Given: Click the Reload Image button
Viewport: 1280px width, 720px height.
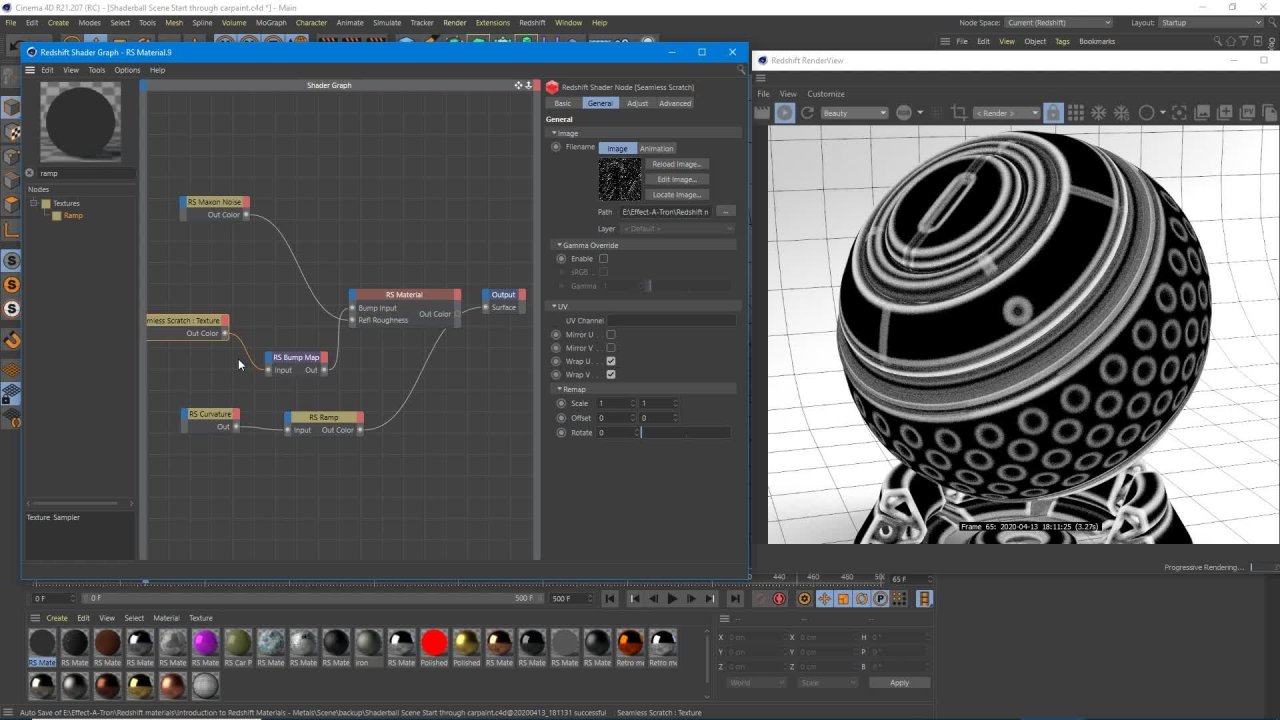Looking at the screenshot, I should [x=677, y=164].
